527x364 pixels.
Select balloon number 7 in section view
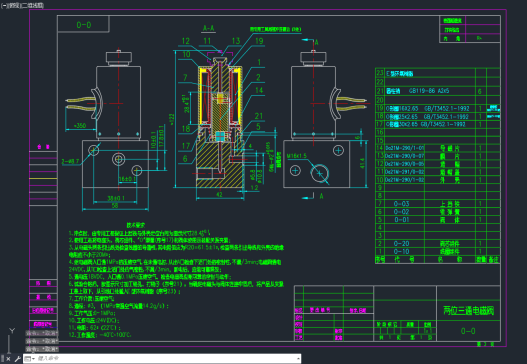pos(185,78)
